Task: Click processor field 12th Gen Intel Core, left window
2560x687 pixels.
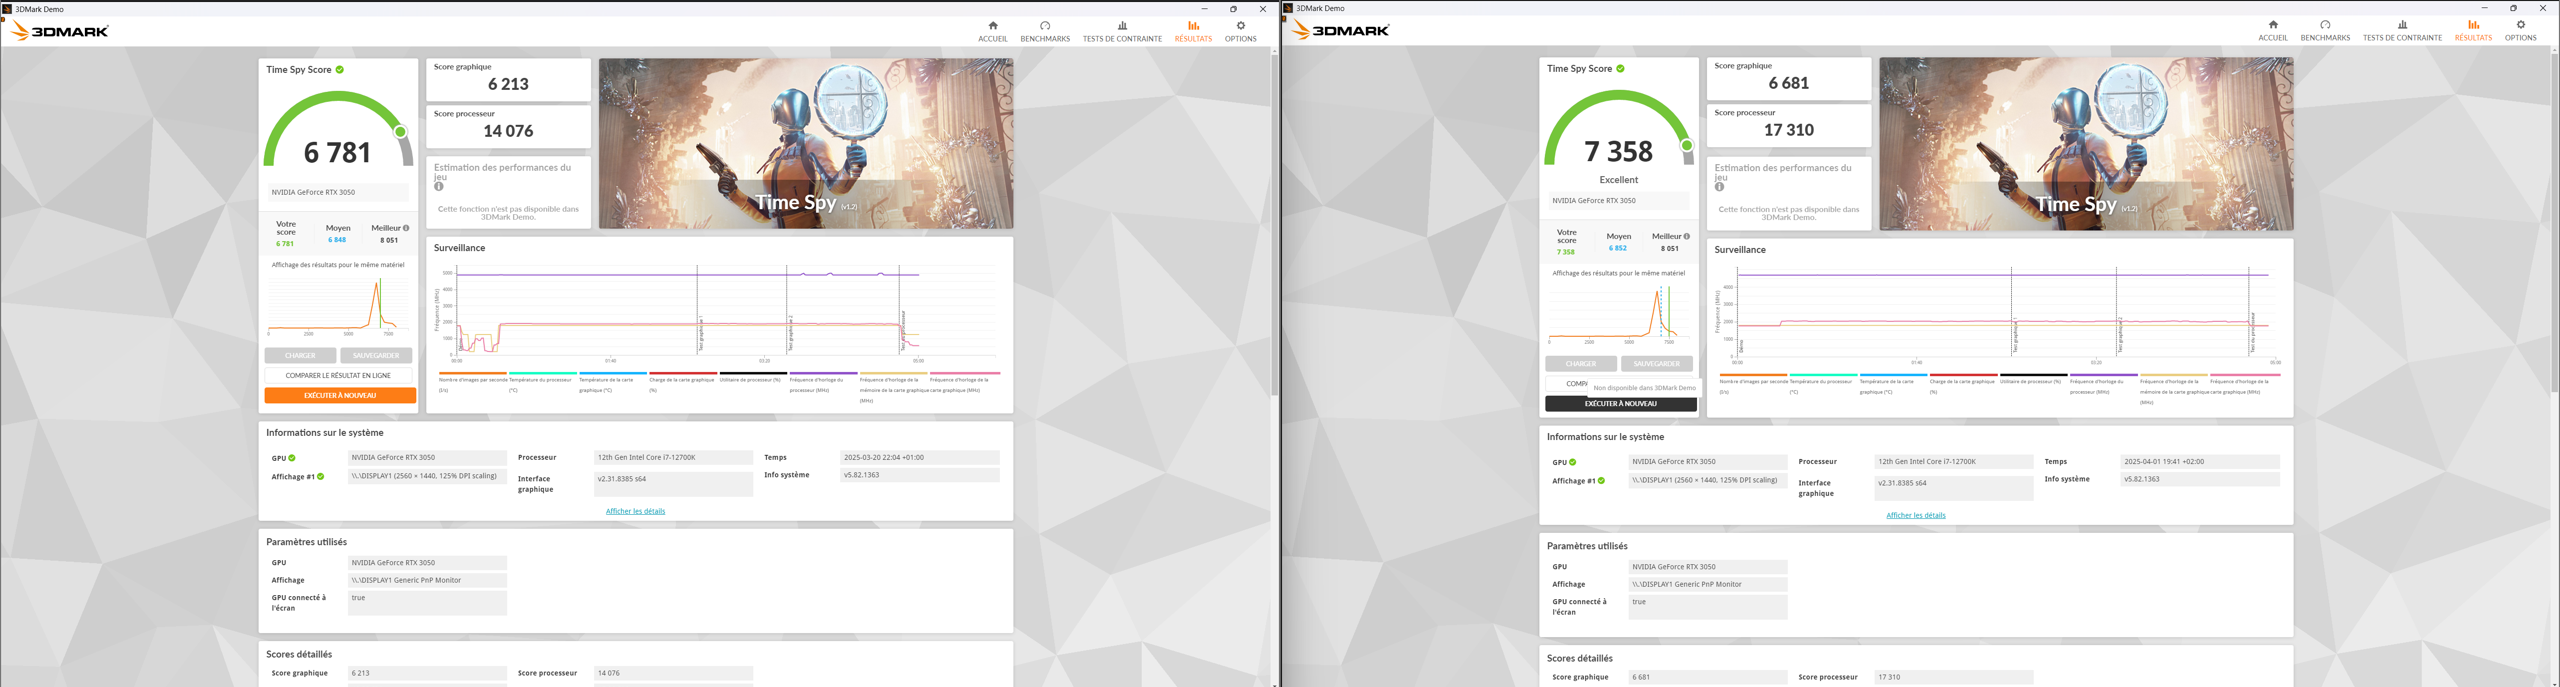Action: click(673, 457)
